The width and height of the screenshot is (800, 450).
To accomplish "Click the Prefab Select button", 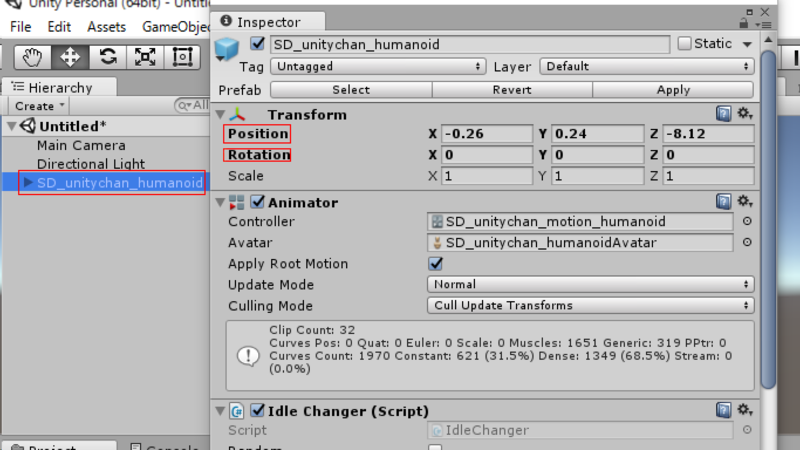I will pos(351,90).
